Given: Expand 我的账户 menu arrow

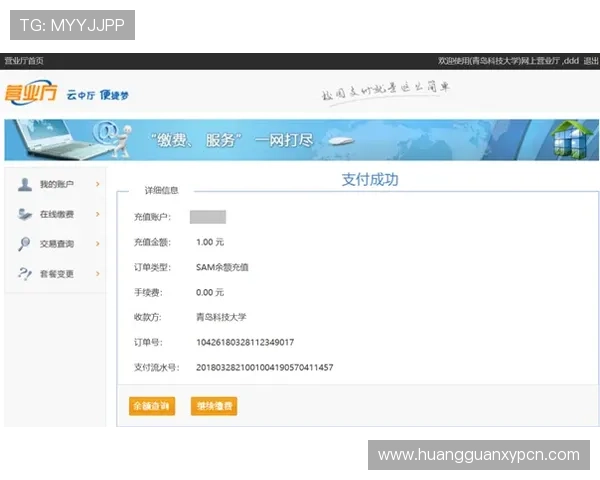Looking at the screenshot, I should [x=98, y=184].
